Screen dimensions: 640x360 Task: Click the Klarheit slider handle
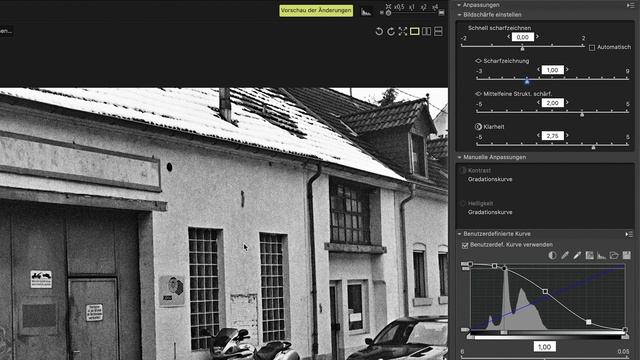point(593,147)
